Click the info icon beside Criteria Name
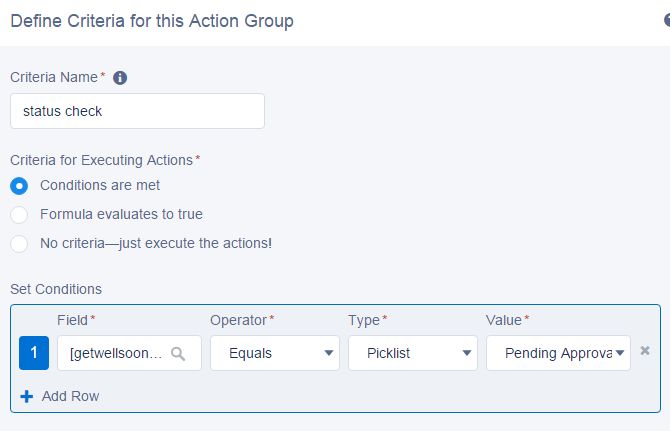Screen dimensions: 670x431 (x=120, y=78)
